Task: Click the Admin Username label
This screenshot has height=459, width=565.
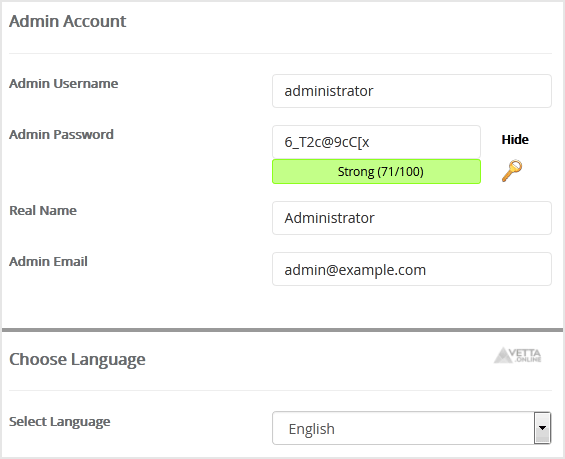Action: (x=63, y=84)
